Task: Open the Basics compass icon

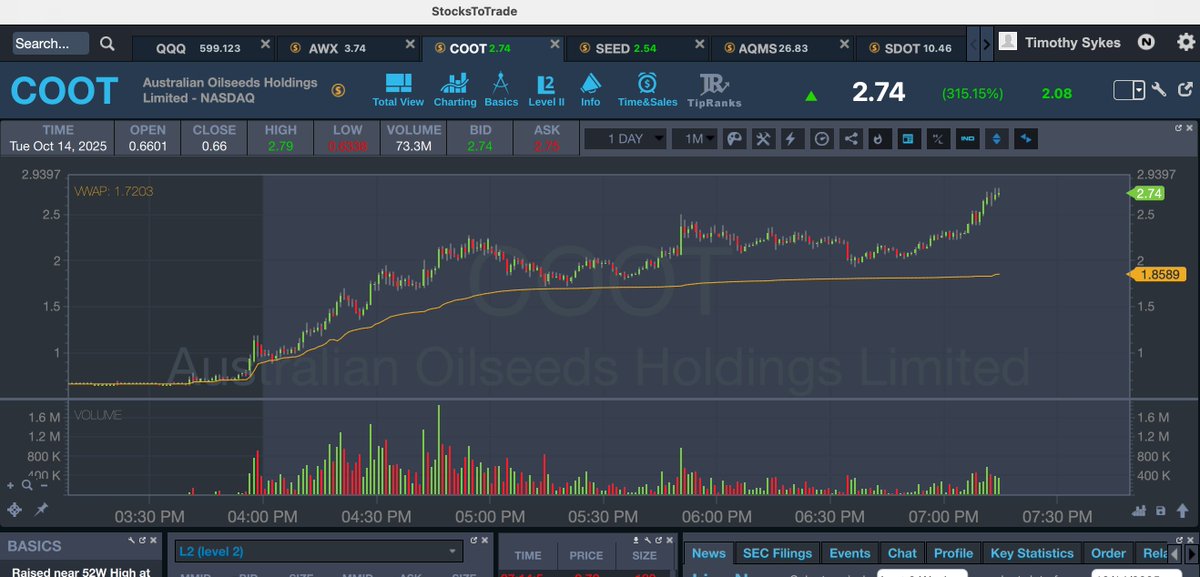Action: 501,90
